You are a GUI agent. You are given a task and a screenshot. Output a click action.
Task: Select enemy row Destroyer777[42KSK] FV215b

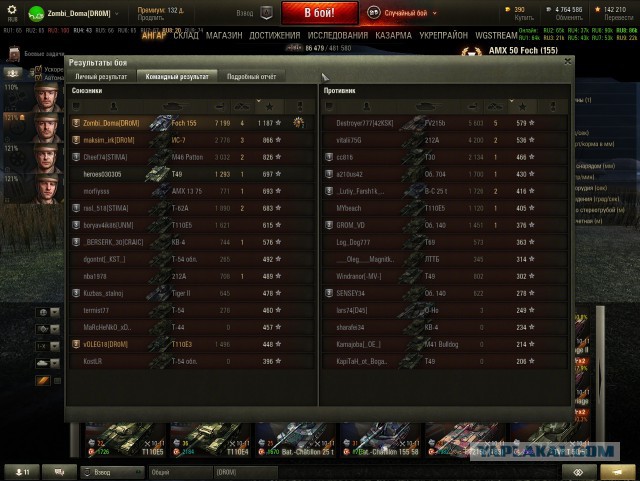[445, 123]
